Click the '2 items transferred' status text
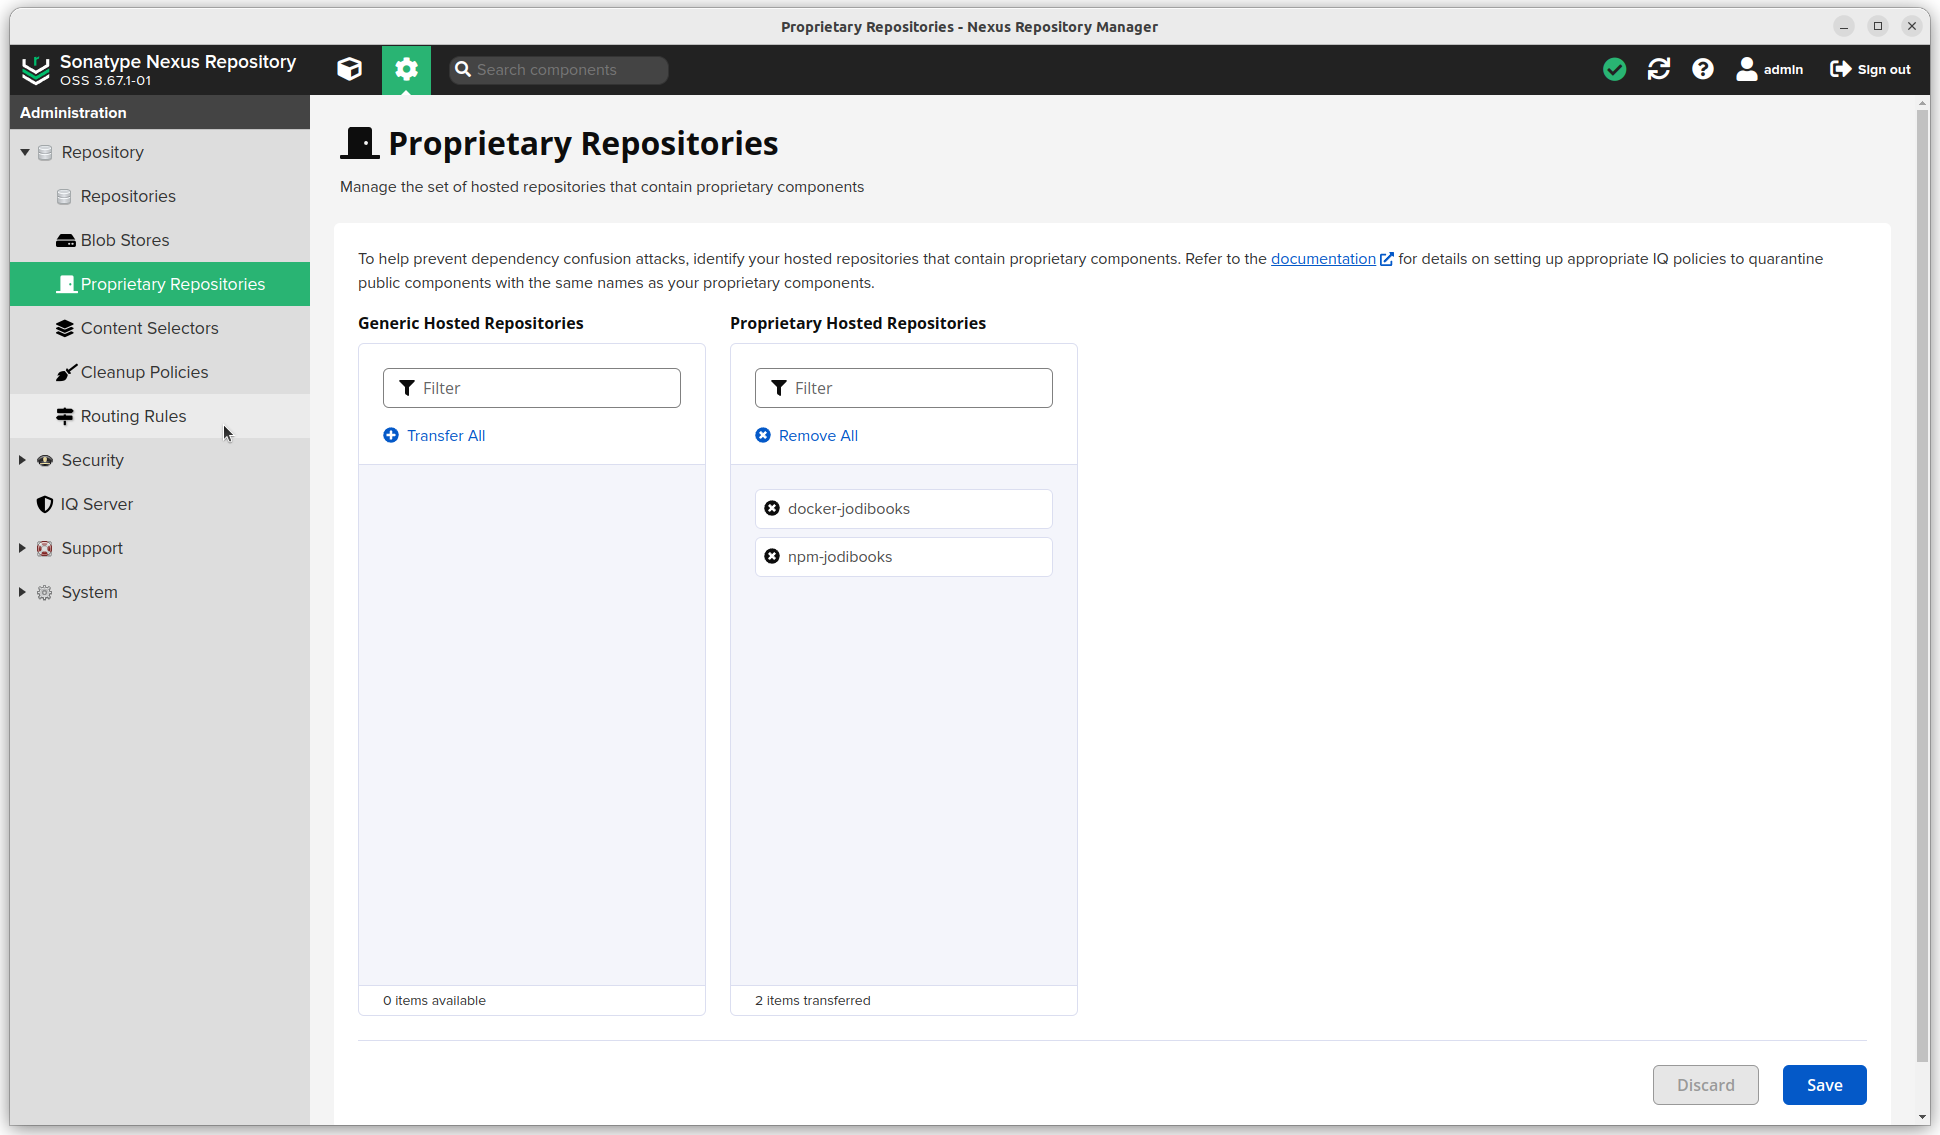 coord(813,1000)
